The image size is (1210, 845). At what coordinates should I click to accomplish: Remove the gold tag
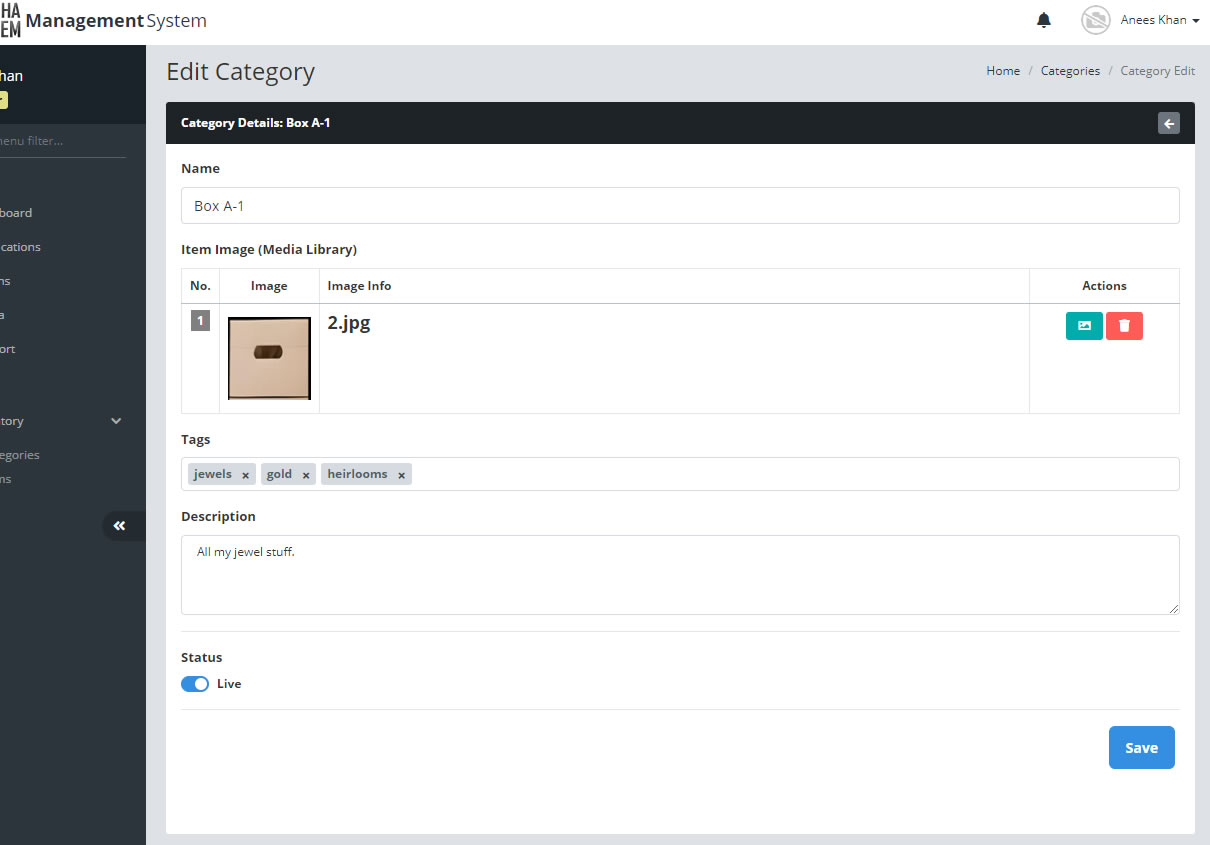coord(306,475)
